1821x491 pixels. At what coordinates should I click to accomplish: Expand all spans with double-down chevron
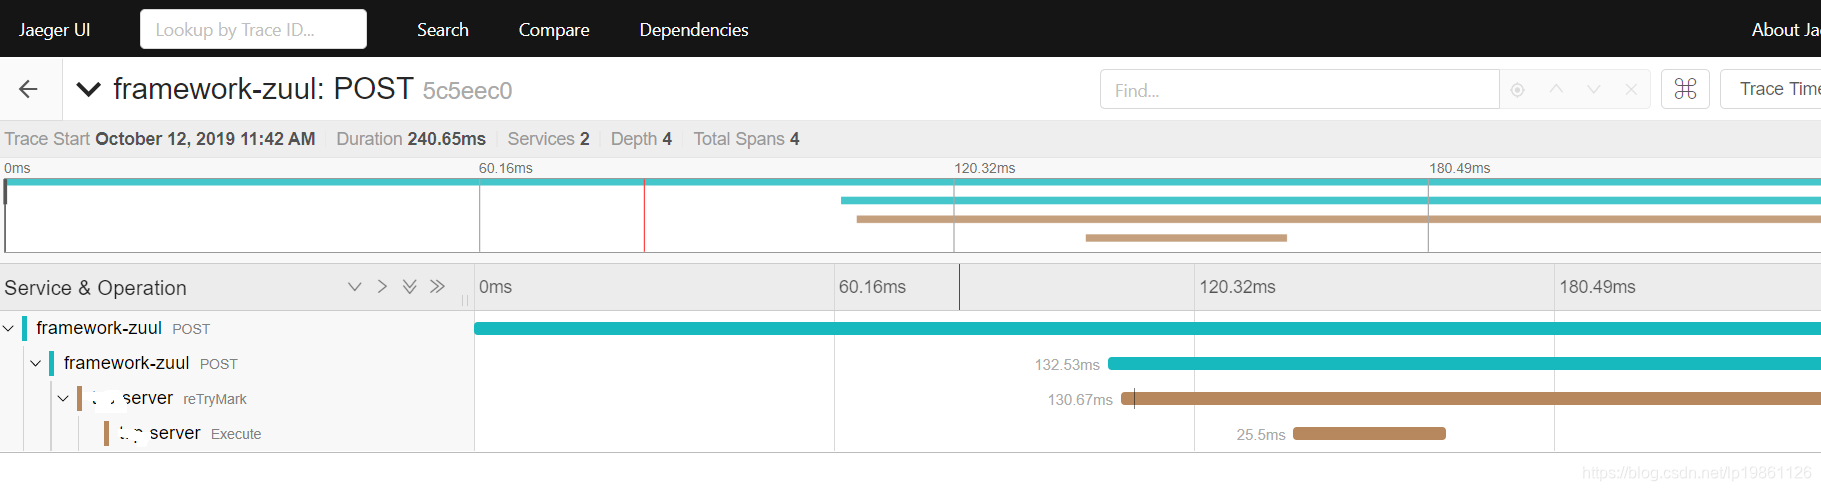[409, 287]
